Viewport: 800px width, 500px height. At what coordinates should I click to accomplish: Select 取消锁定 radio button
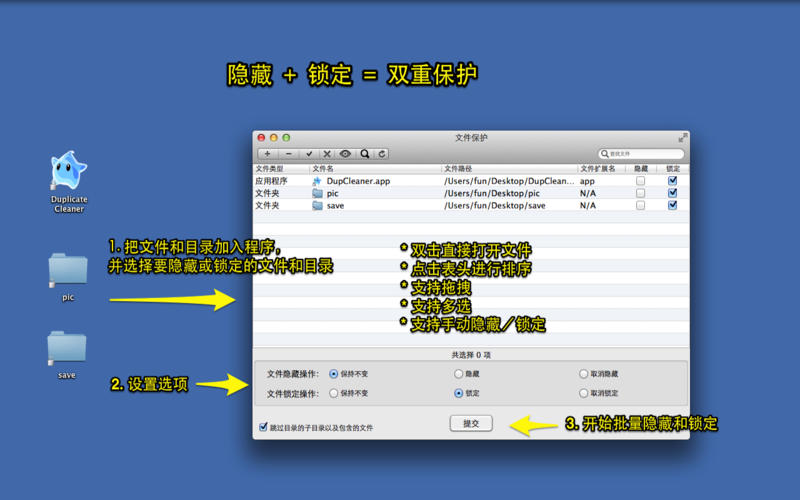(584, 393)
